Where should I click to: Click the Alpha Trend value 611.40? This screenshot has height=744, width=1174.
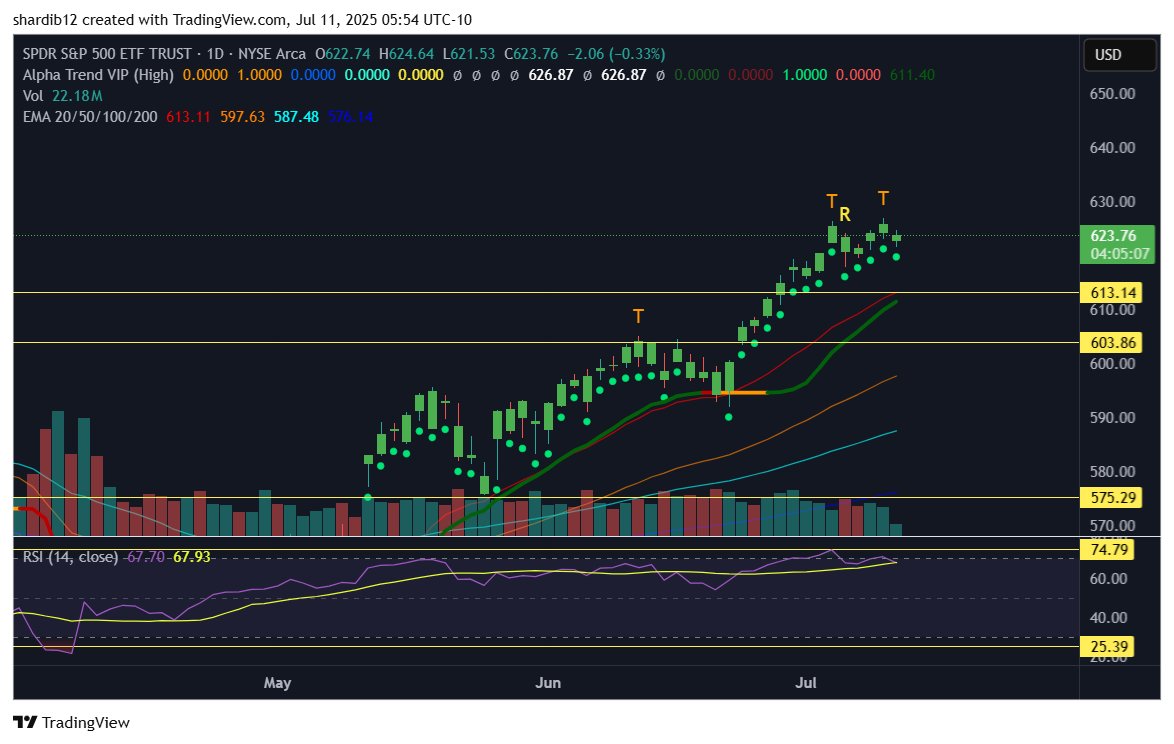pyautogui.click(x=912, y=75)
